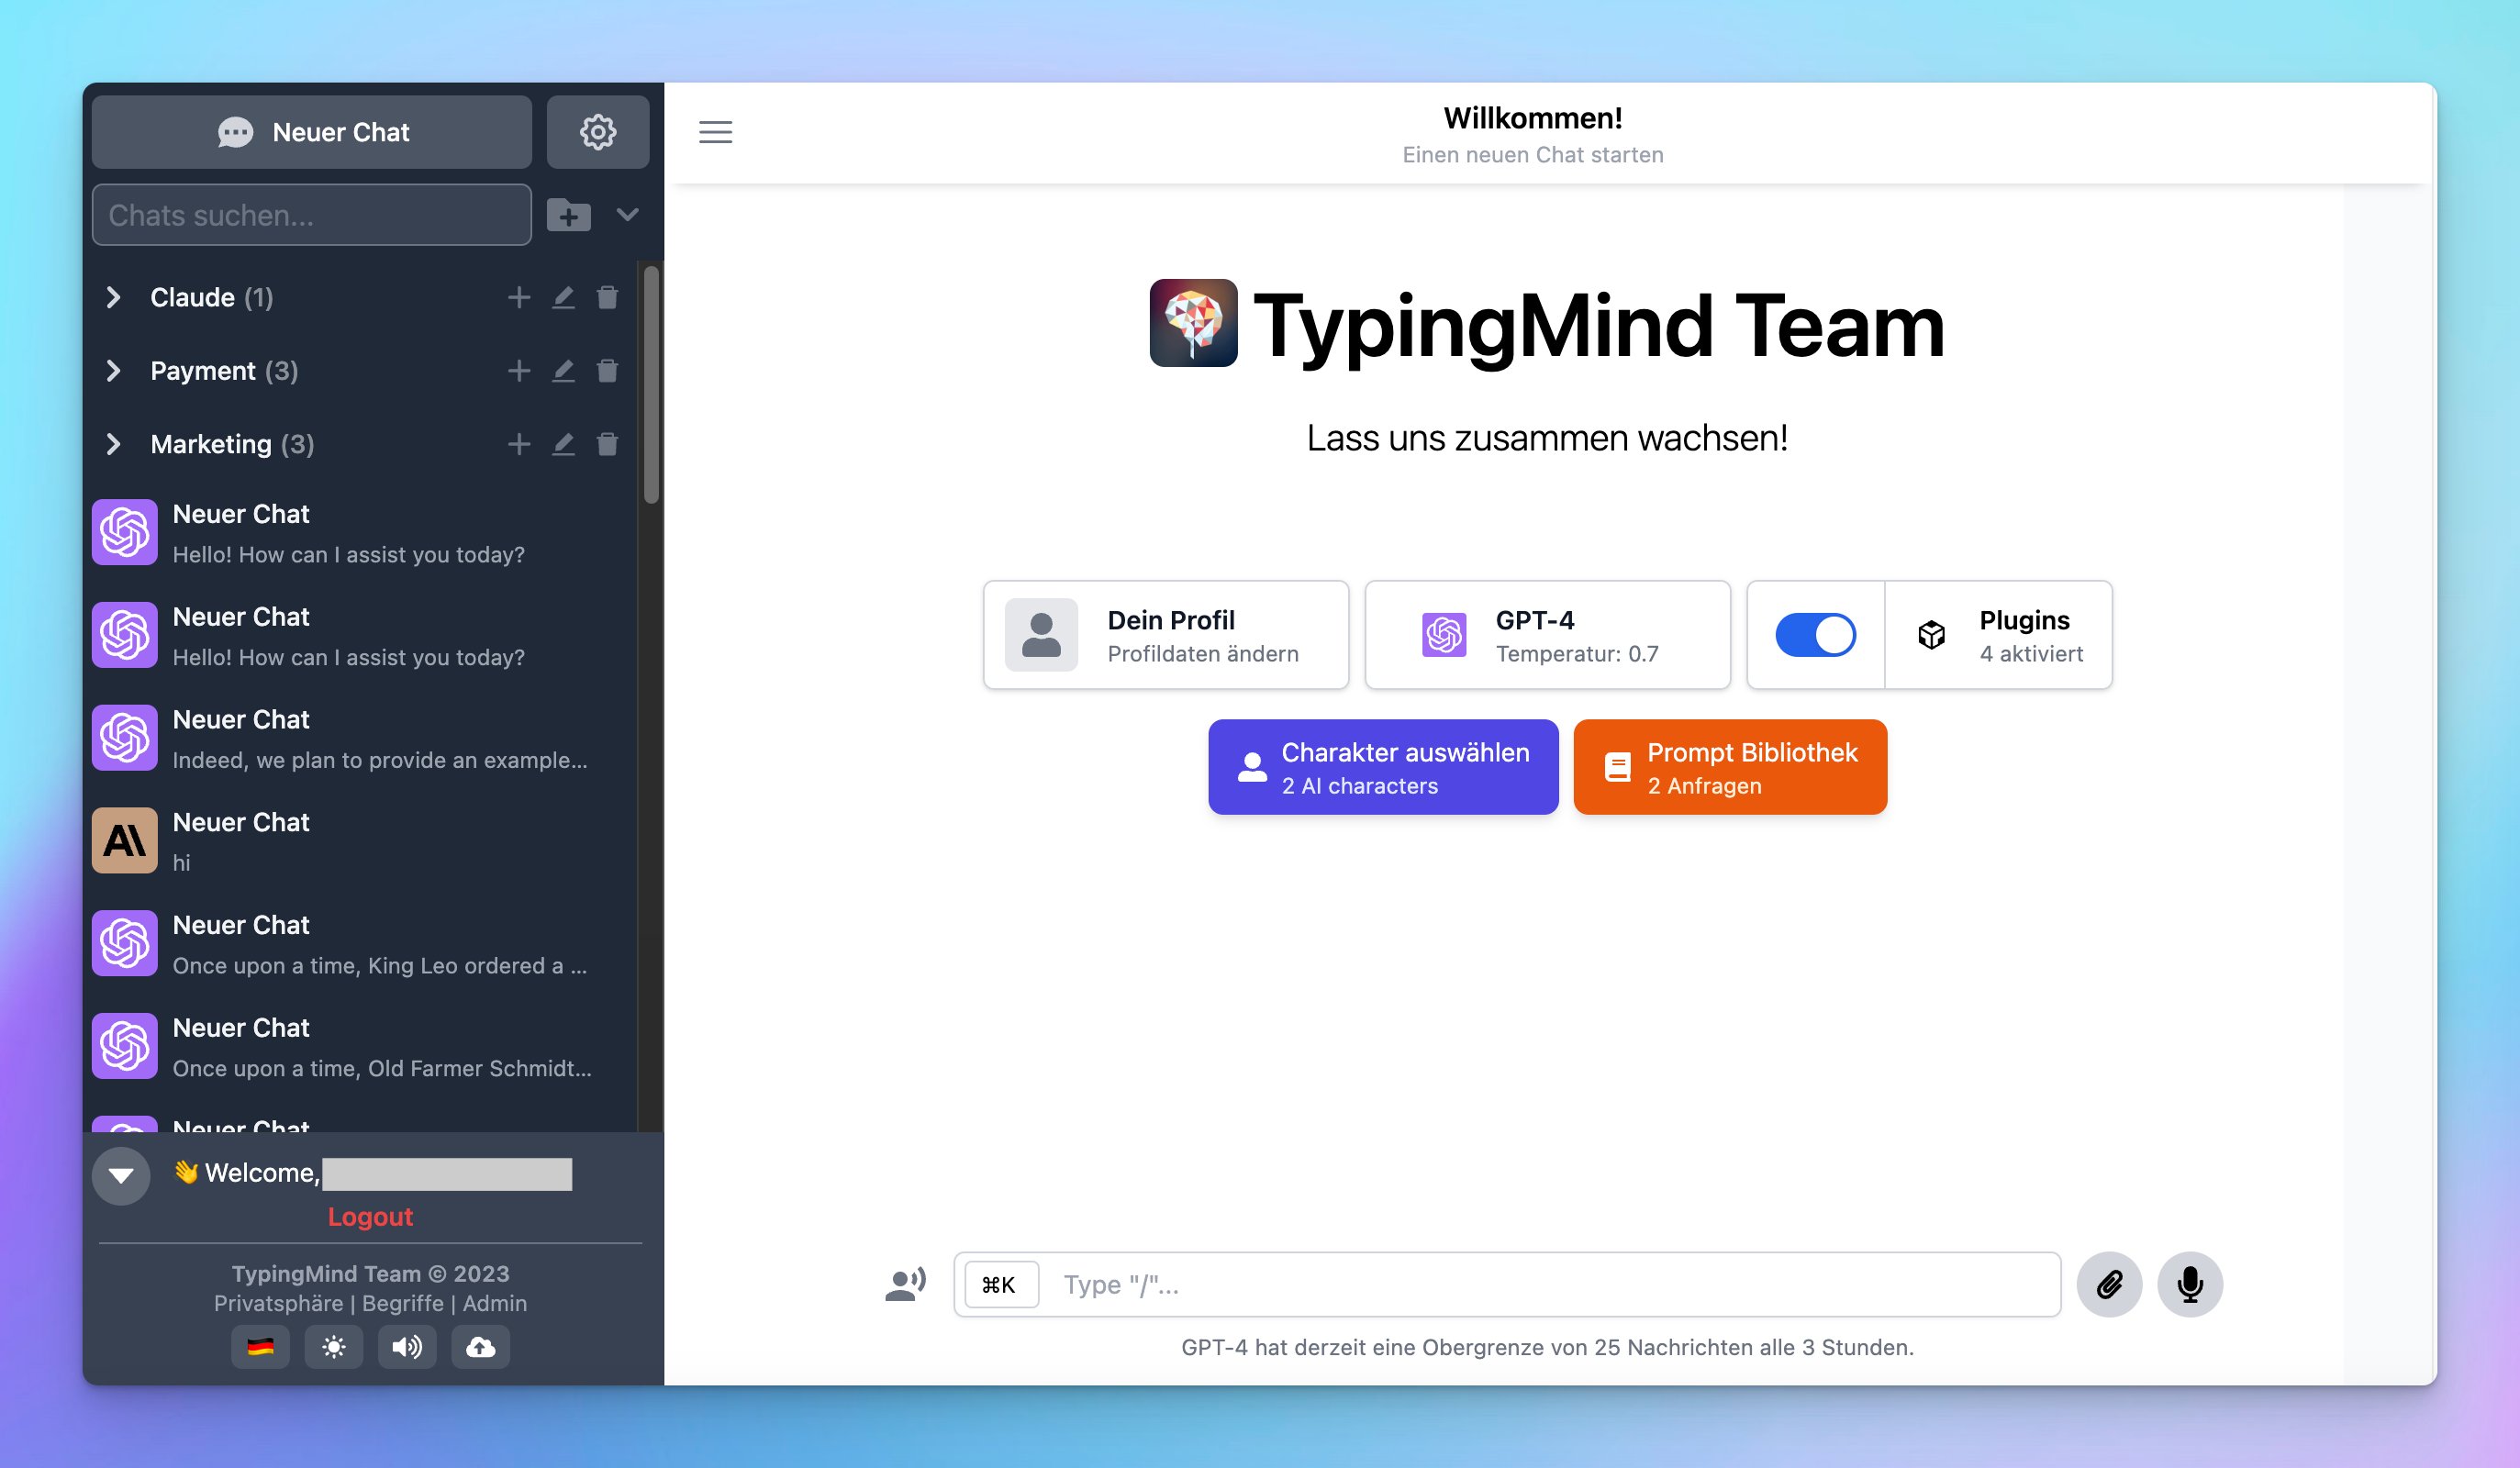The width and height of the screenshot is (2520, 1468).
Task: Open settings with the gear icon
Action: pos(597,132)
